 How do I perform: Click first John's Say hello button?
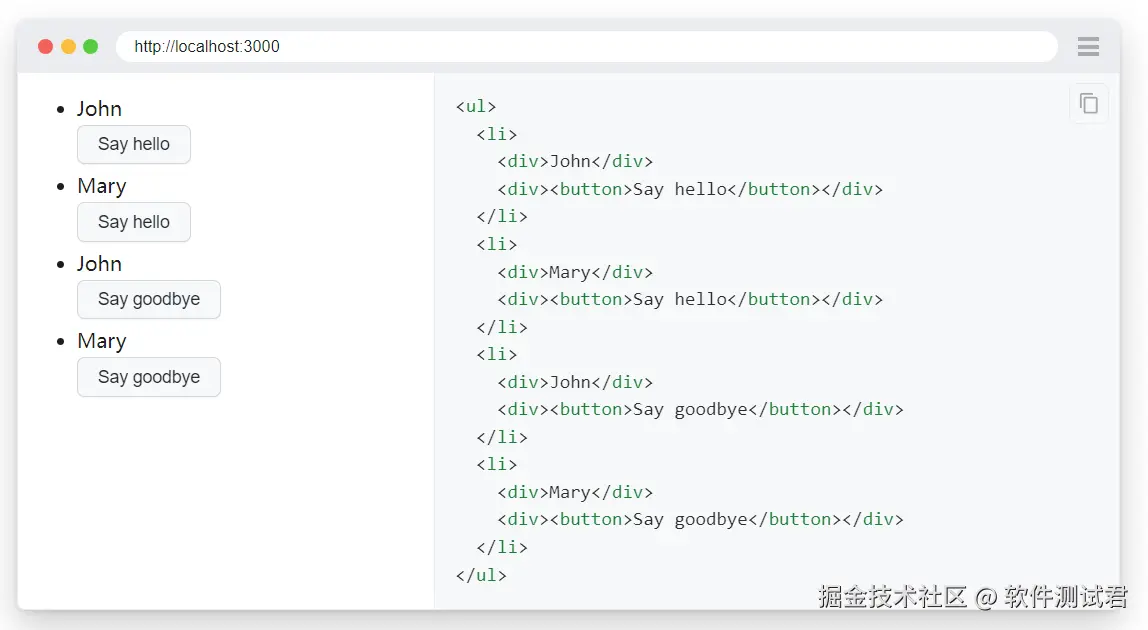(x=134, y=144)
